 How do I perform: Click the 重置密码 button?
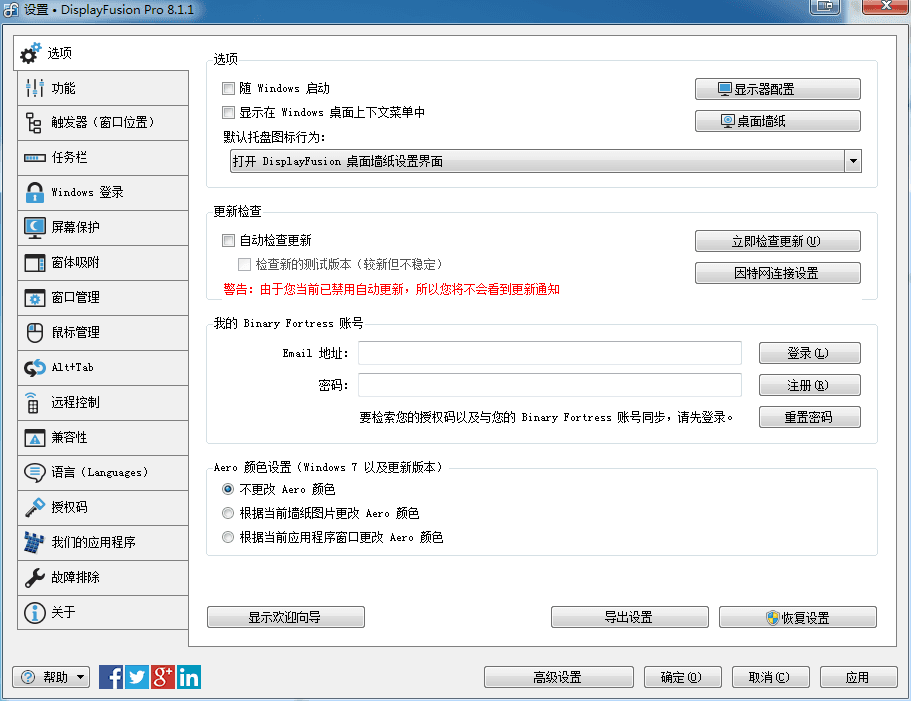pyautogui.click(x=809, y=417)
